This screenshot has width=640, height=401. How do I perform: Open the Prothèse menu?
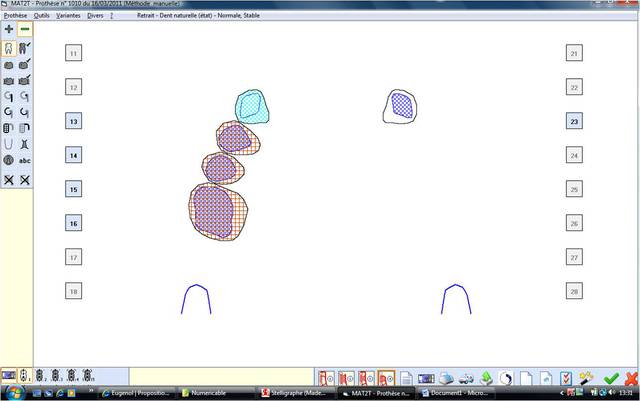[16, 16]
